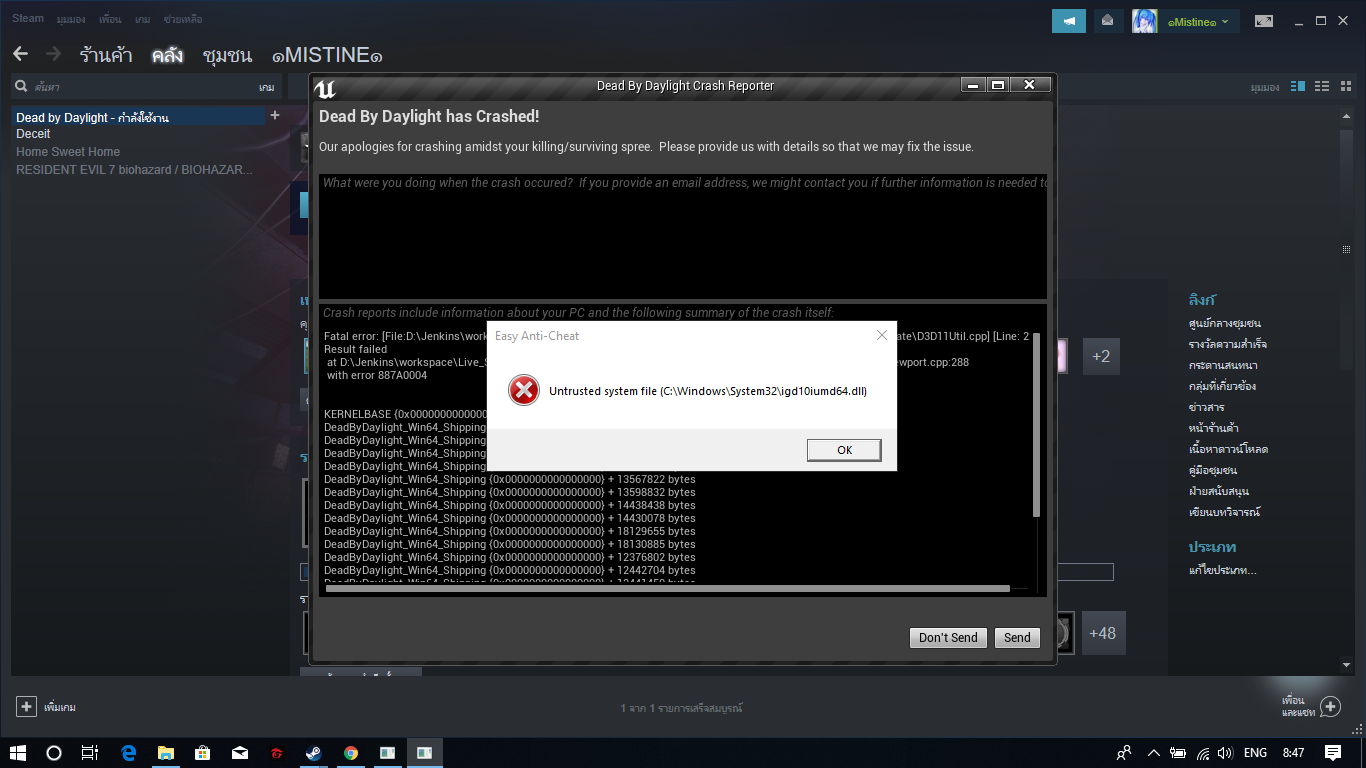Go to the Steam library tab
The width and height of the screenshot is (1366, 768).
click(167, 55)
